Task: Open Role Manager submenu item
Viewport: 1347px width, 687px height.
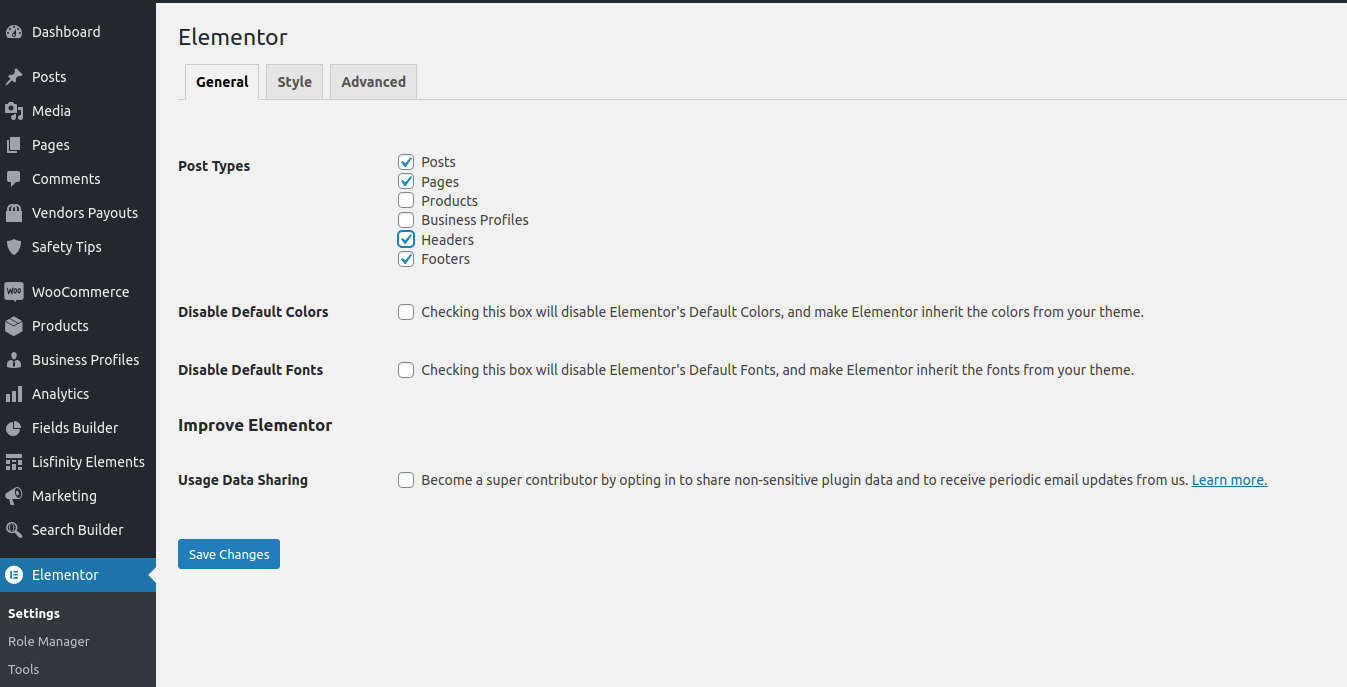Action: pos(49,642)
